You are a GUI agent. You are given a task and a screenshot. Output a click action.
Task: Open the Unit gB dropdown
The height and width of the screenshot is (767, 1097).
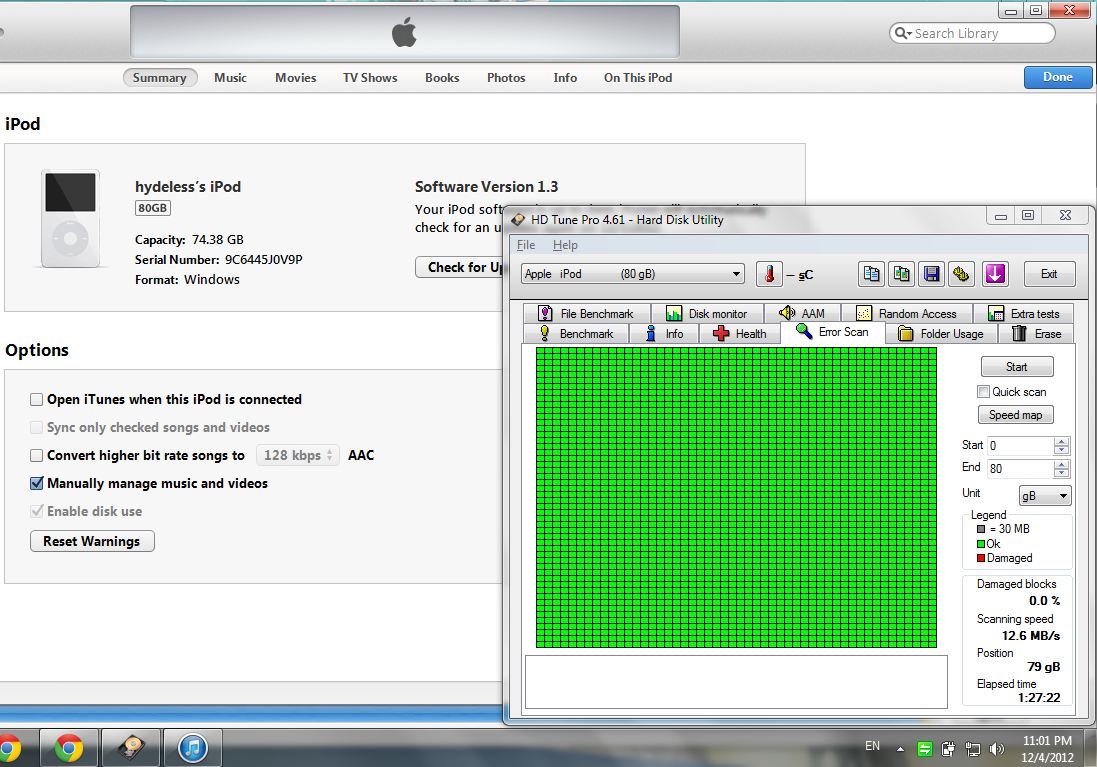click(1045, 495)
